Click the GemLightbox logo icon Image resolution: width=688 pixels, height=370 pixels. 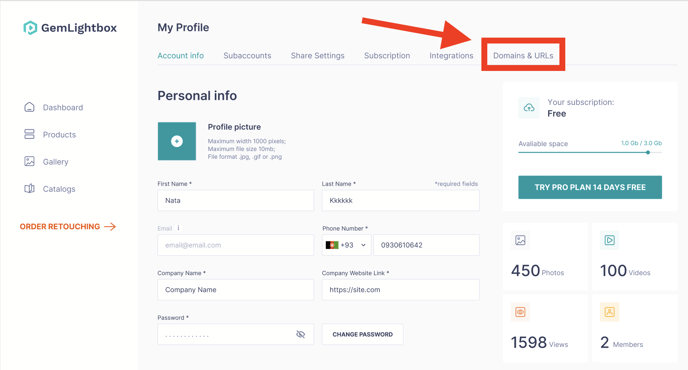click(x=30, y=28)
